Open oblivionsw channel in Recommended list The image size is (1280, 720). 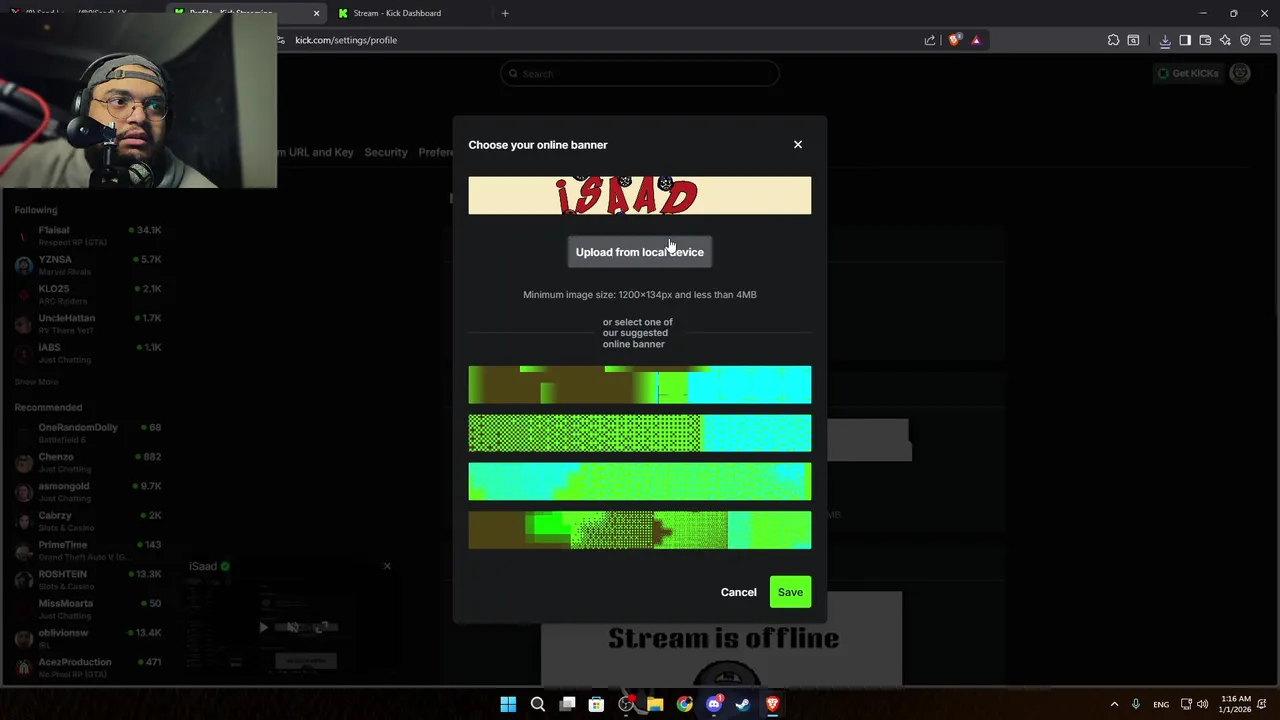tap(88, 638)
